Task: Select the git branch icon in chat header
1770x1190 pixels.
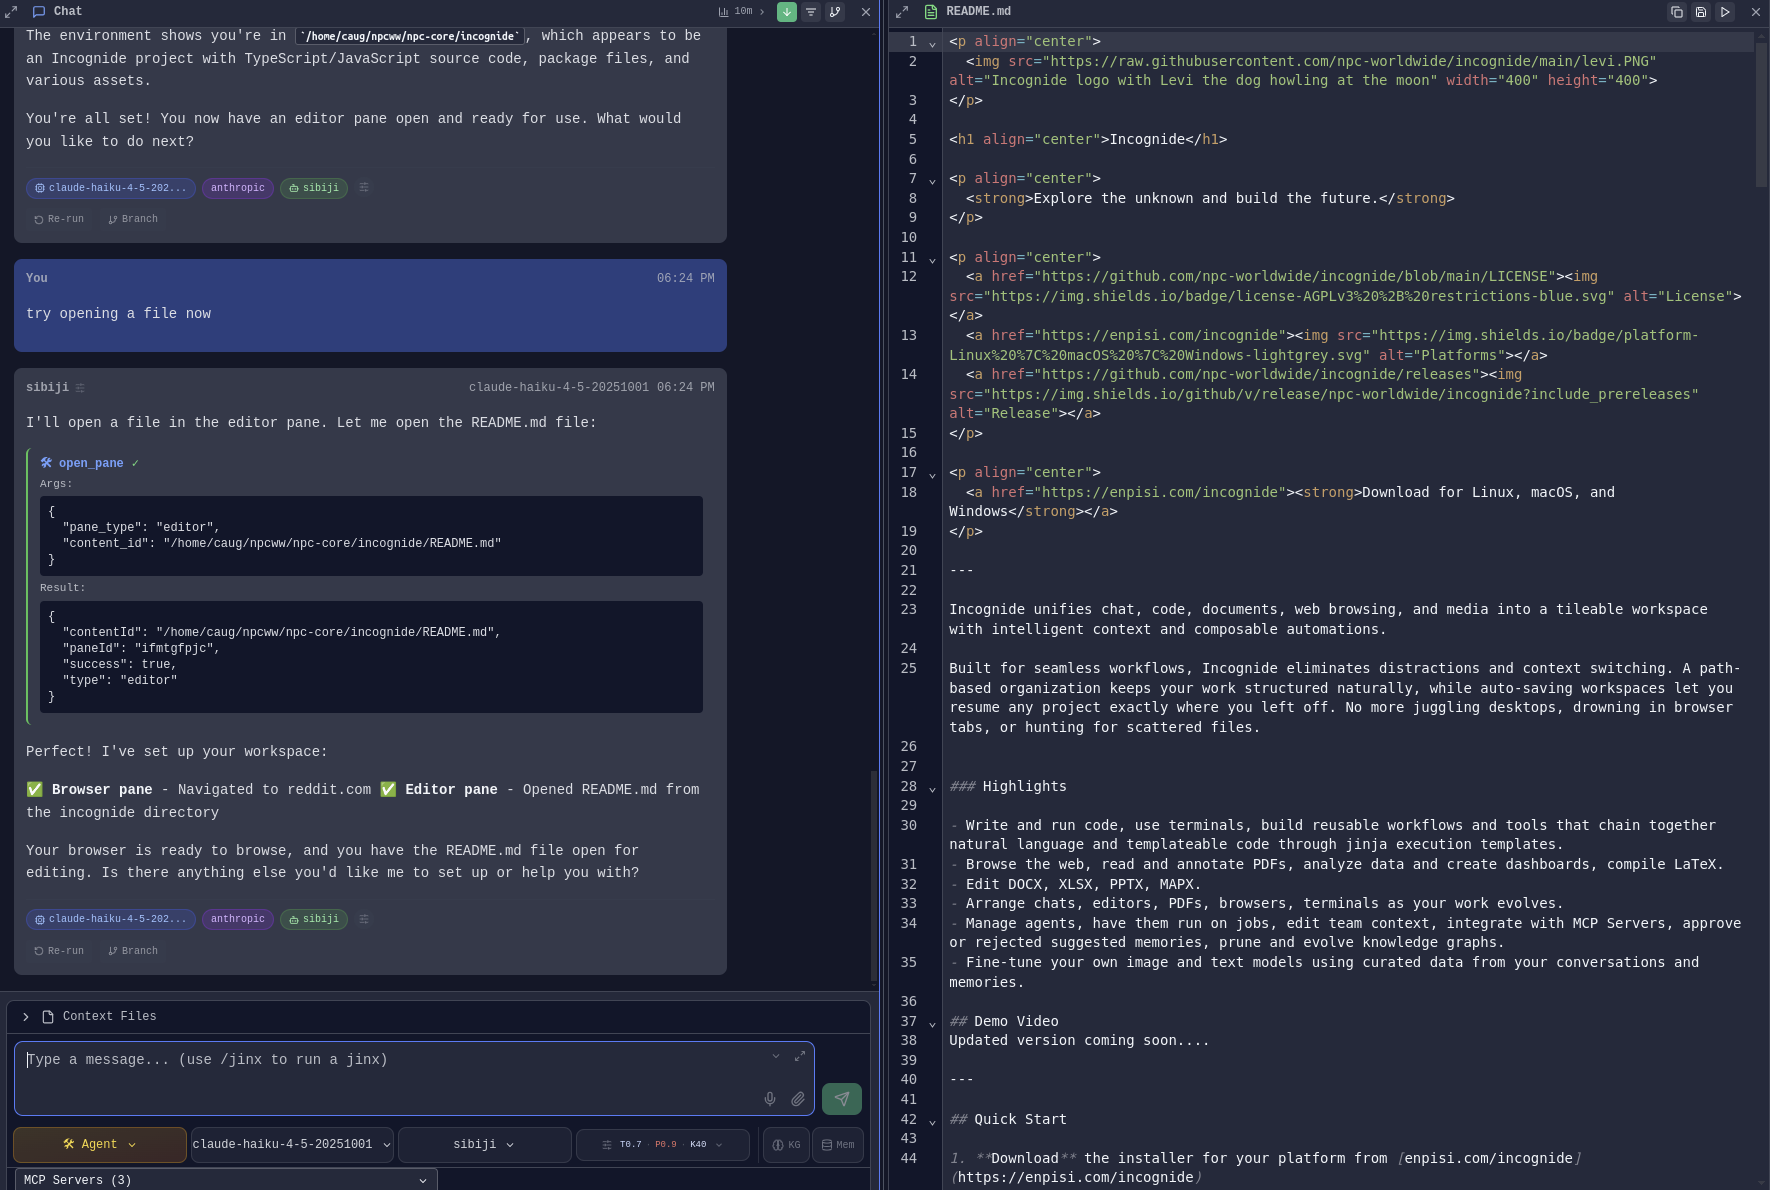Action: coord(836,12)
